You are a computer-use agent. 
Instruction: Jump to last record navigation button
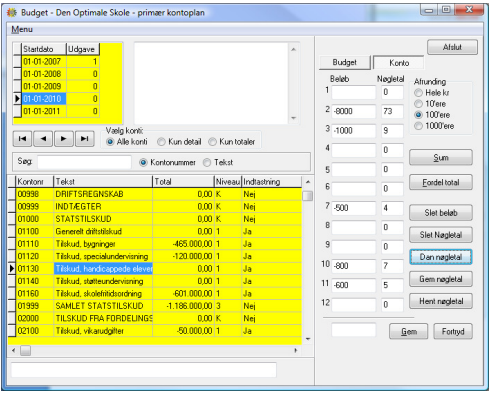85,139
